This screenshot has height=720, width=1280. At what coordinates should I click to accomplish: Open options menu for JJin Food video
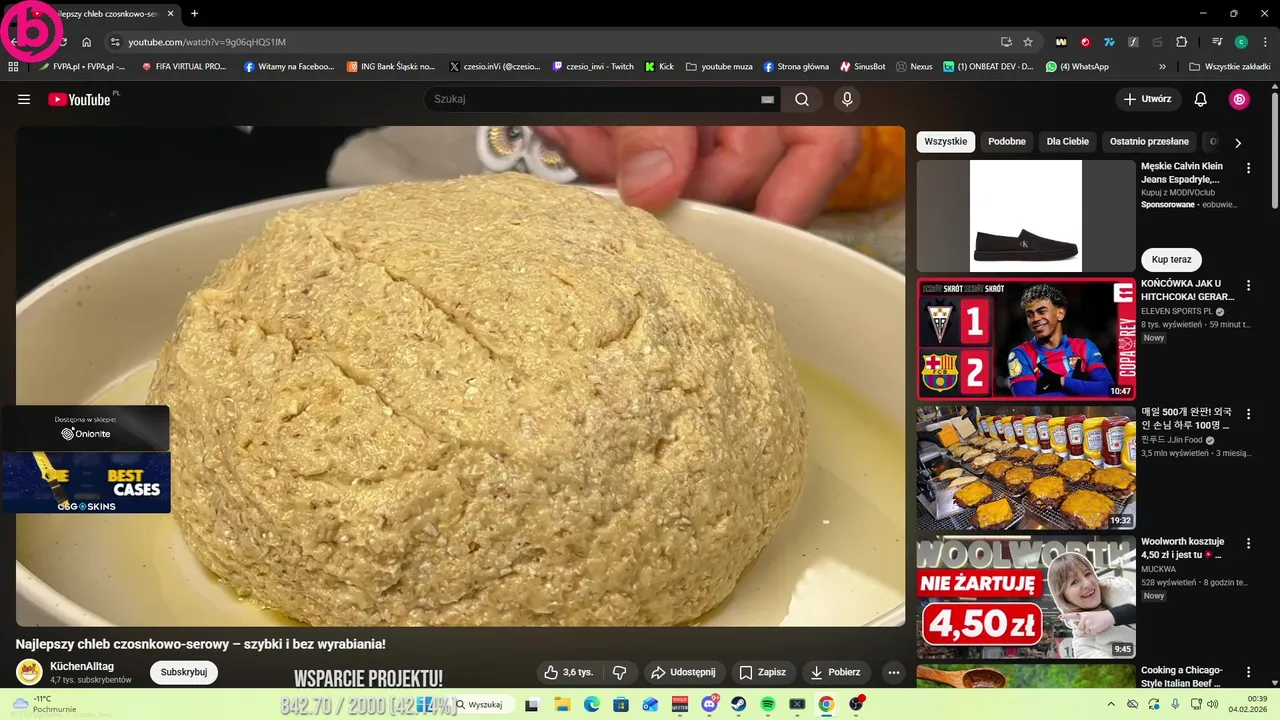[1248, 413]
